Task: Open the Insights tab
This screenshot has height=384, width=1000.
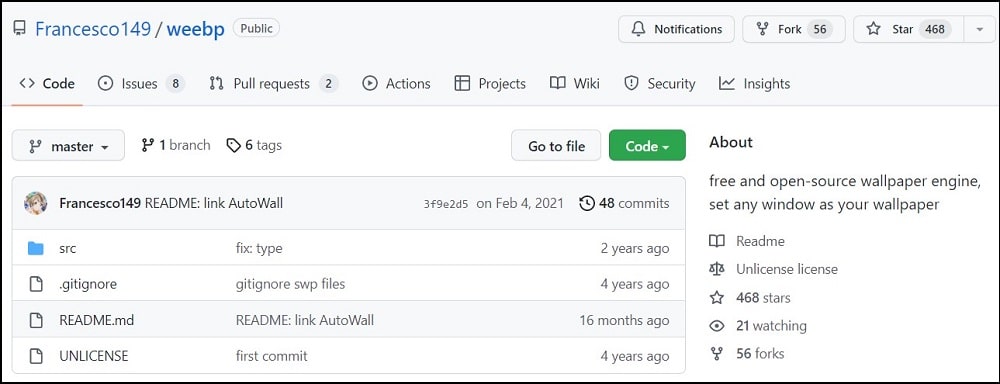Action: click(754, 84)
